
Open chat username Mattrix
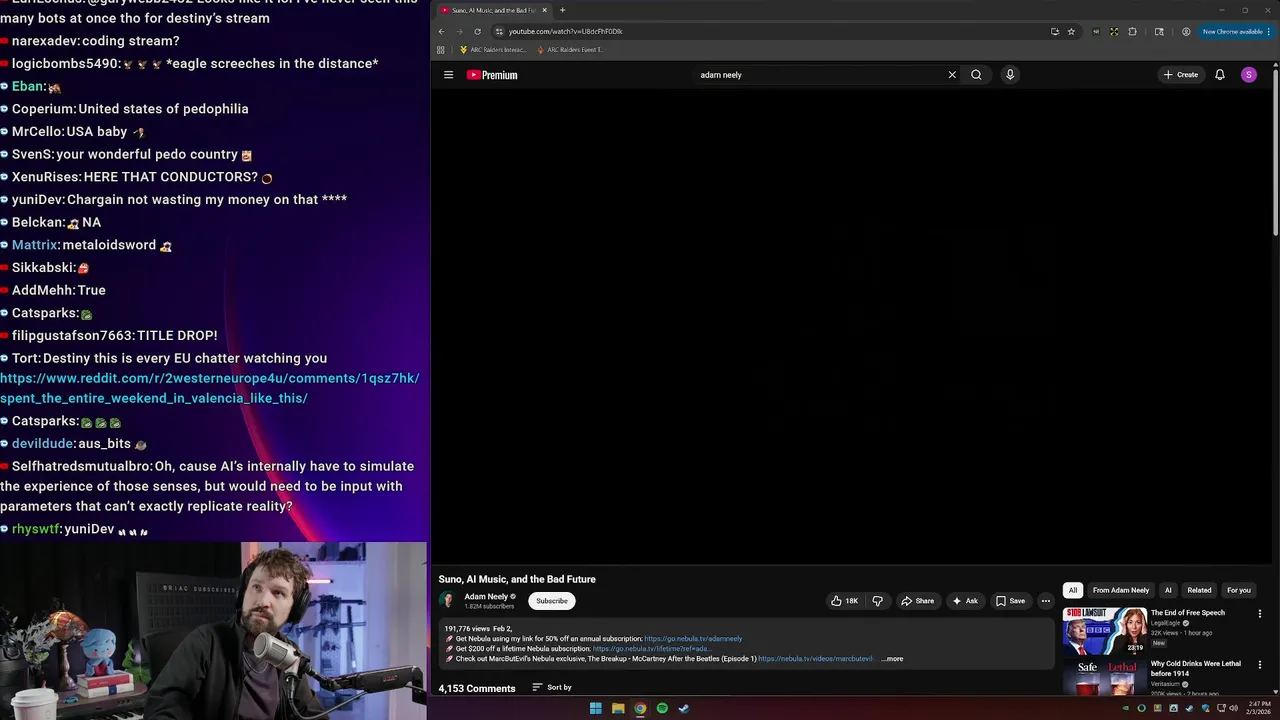35,245
